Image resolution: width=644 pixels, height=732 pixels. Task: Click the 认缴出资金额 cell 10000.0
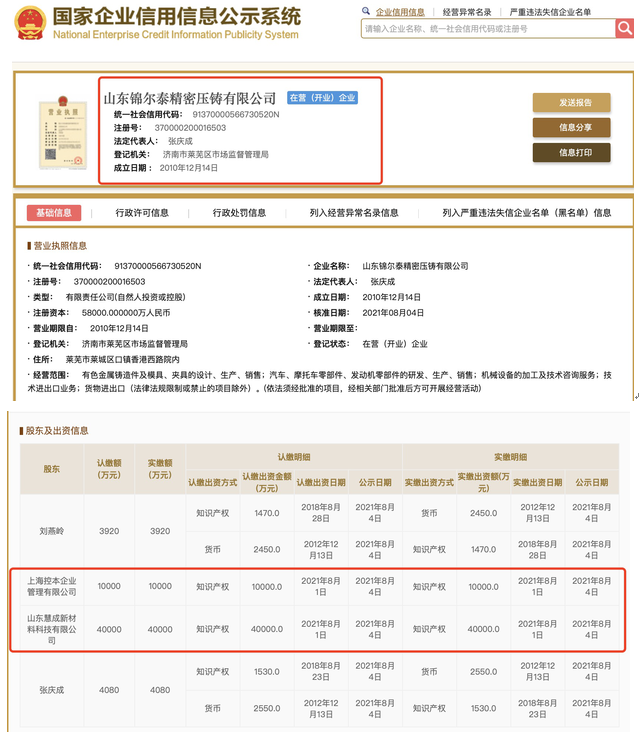click(x=267, y=586)
